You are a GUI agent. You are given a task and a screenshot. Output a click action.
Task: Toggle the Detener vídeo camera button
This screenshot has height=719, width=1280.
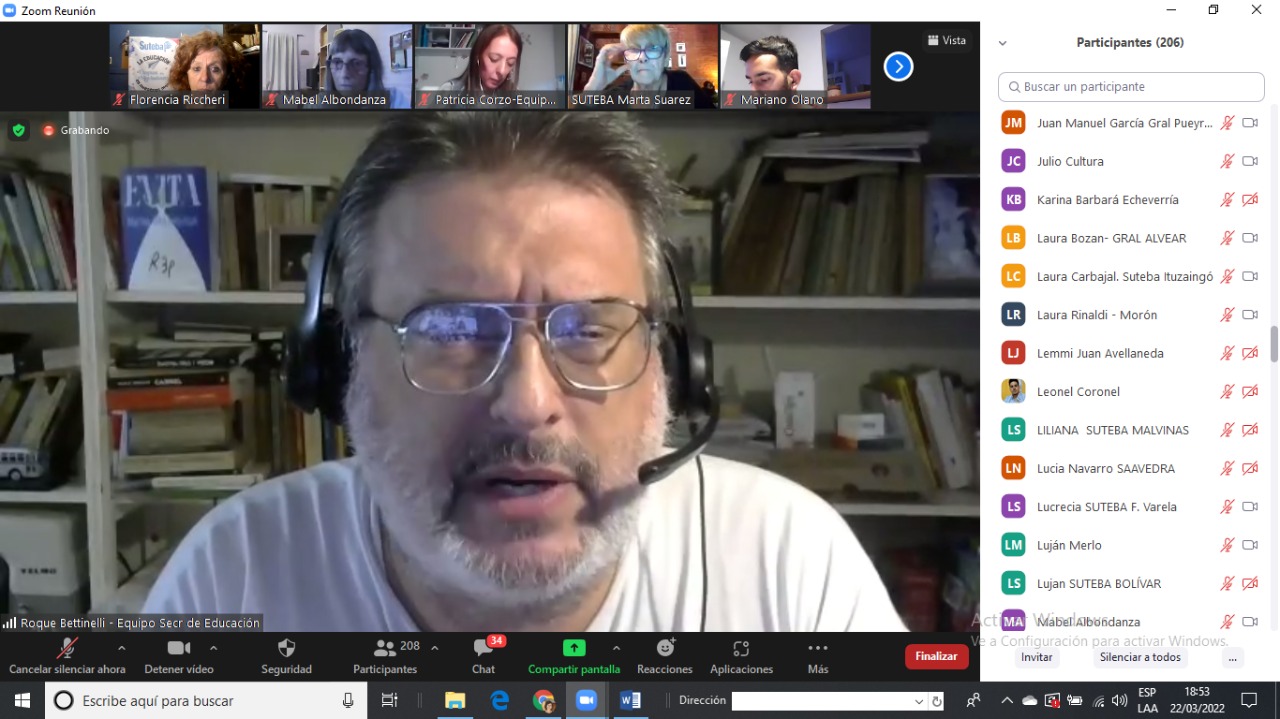179,648
